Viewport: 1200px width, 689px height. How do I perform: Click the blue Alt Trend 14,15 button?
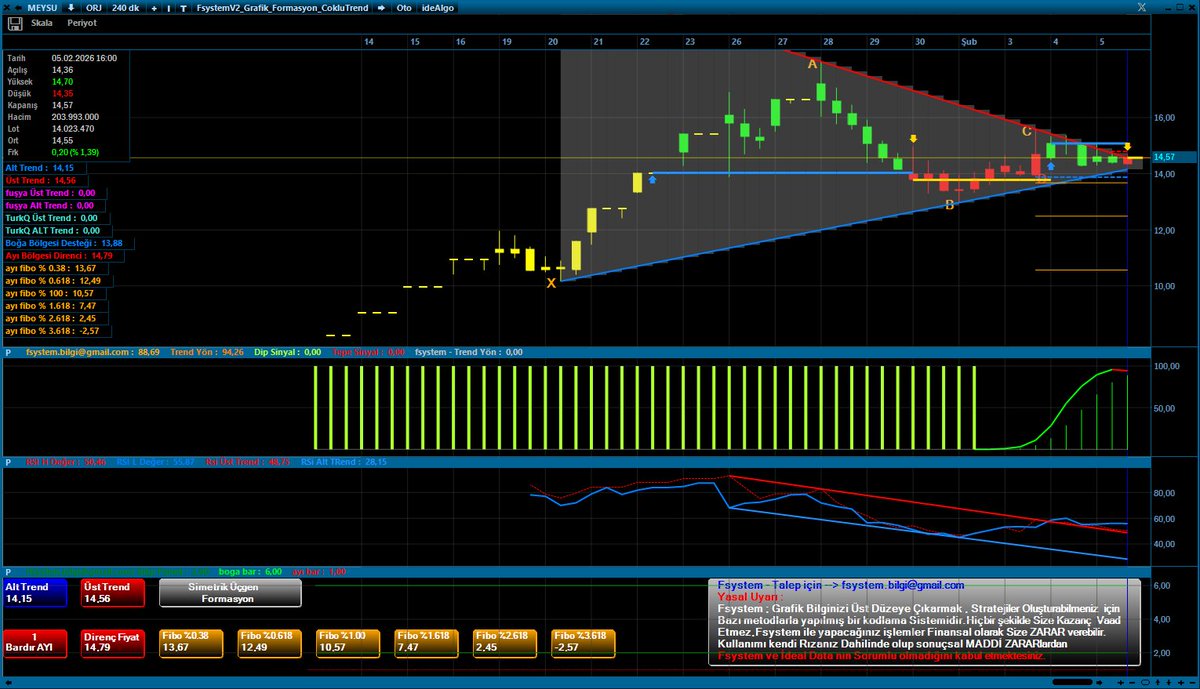[x=35, y=593]
